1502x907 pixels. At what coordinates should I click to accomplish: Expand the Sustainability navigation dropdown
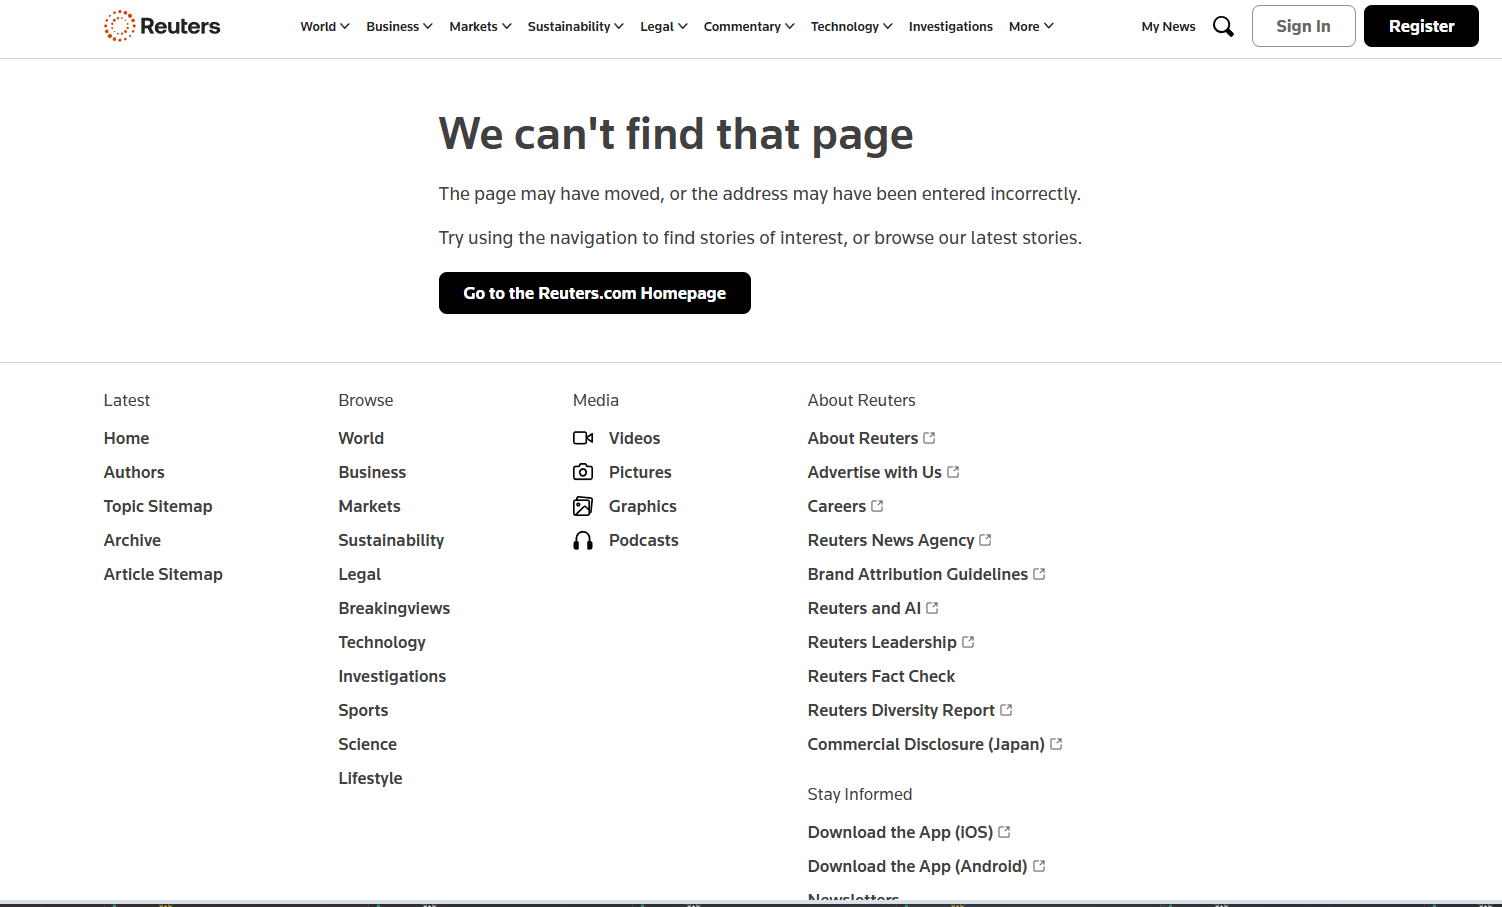tap(576, 27)
